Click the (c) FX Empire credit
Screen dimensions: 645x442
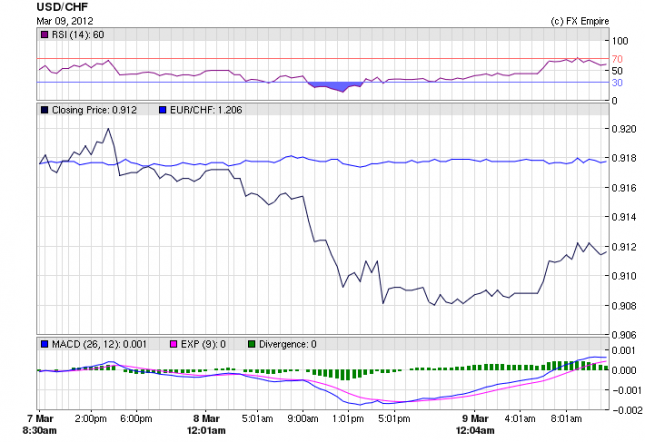[580, 21]
